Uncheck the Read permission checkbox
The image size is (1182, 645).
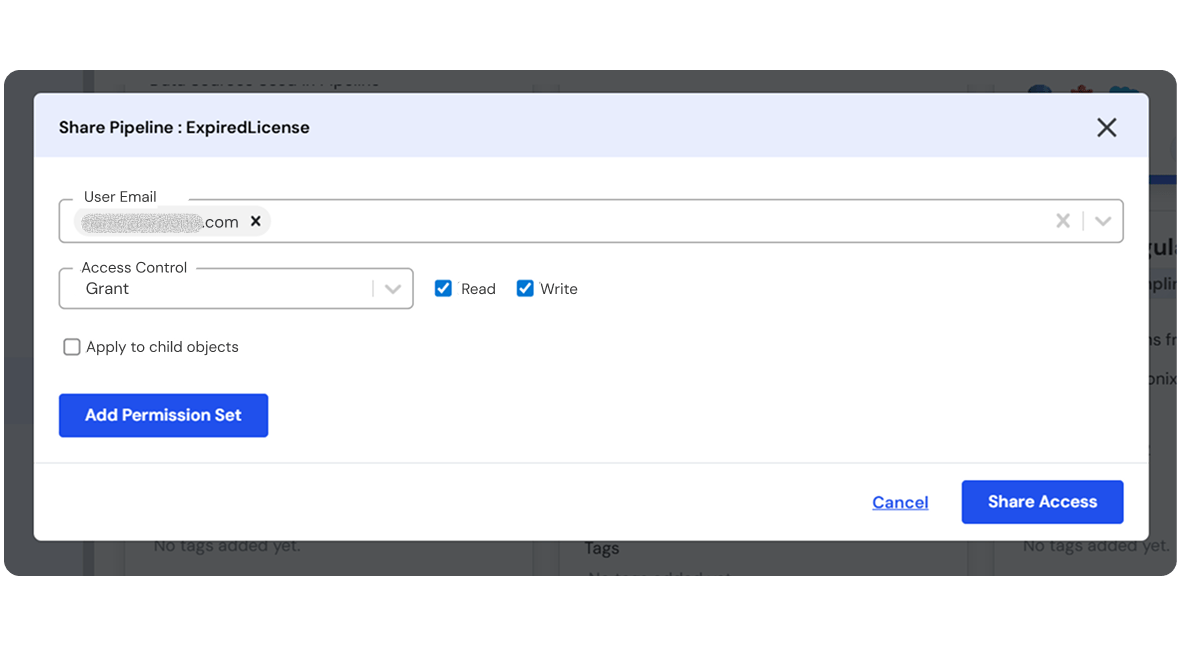tap(443, 289)
